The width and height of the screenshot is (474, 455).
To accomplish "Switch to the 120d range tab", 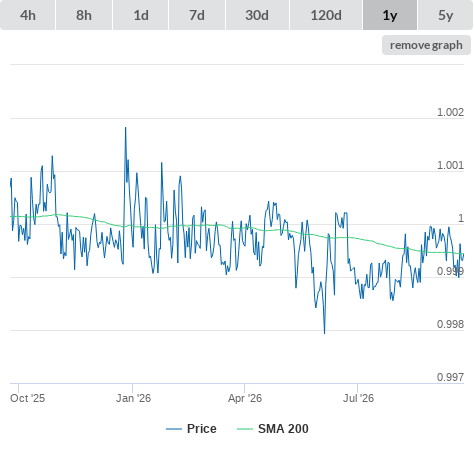I will point(326,15).
